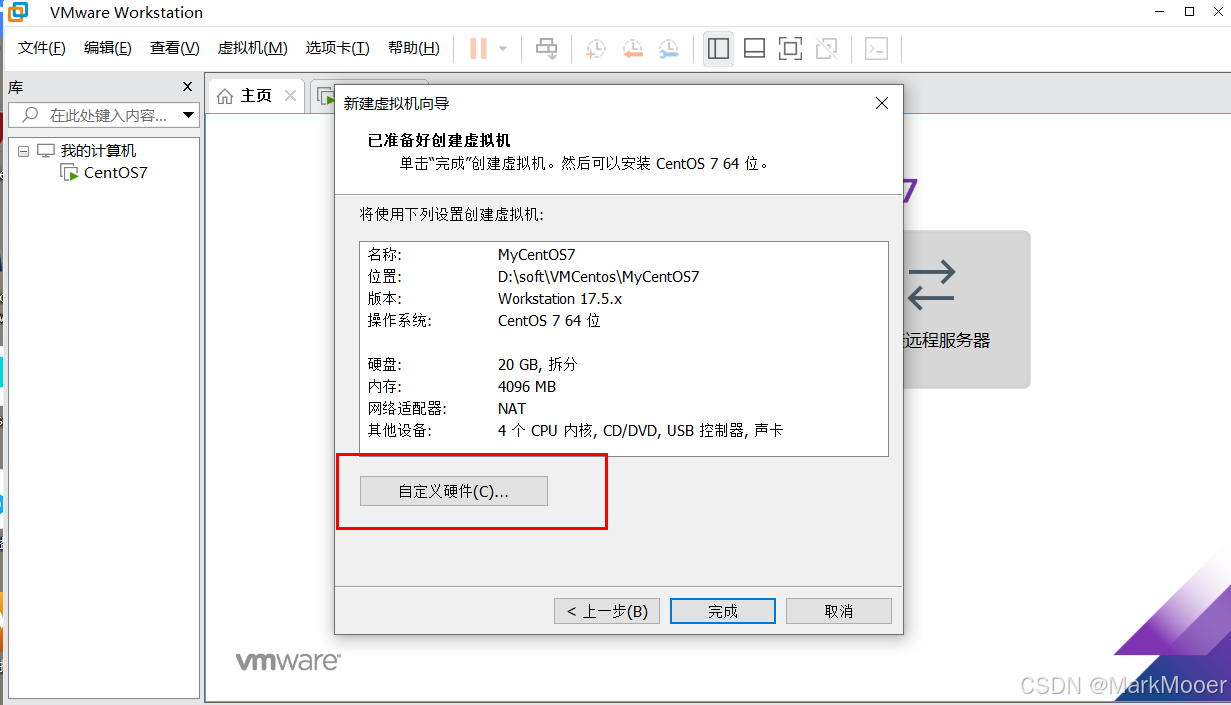Toggle the thumbnail bar view icon
The width and height of the screenshot is (1231, 705).
(x=754, y=48)
